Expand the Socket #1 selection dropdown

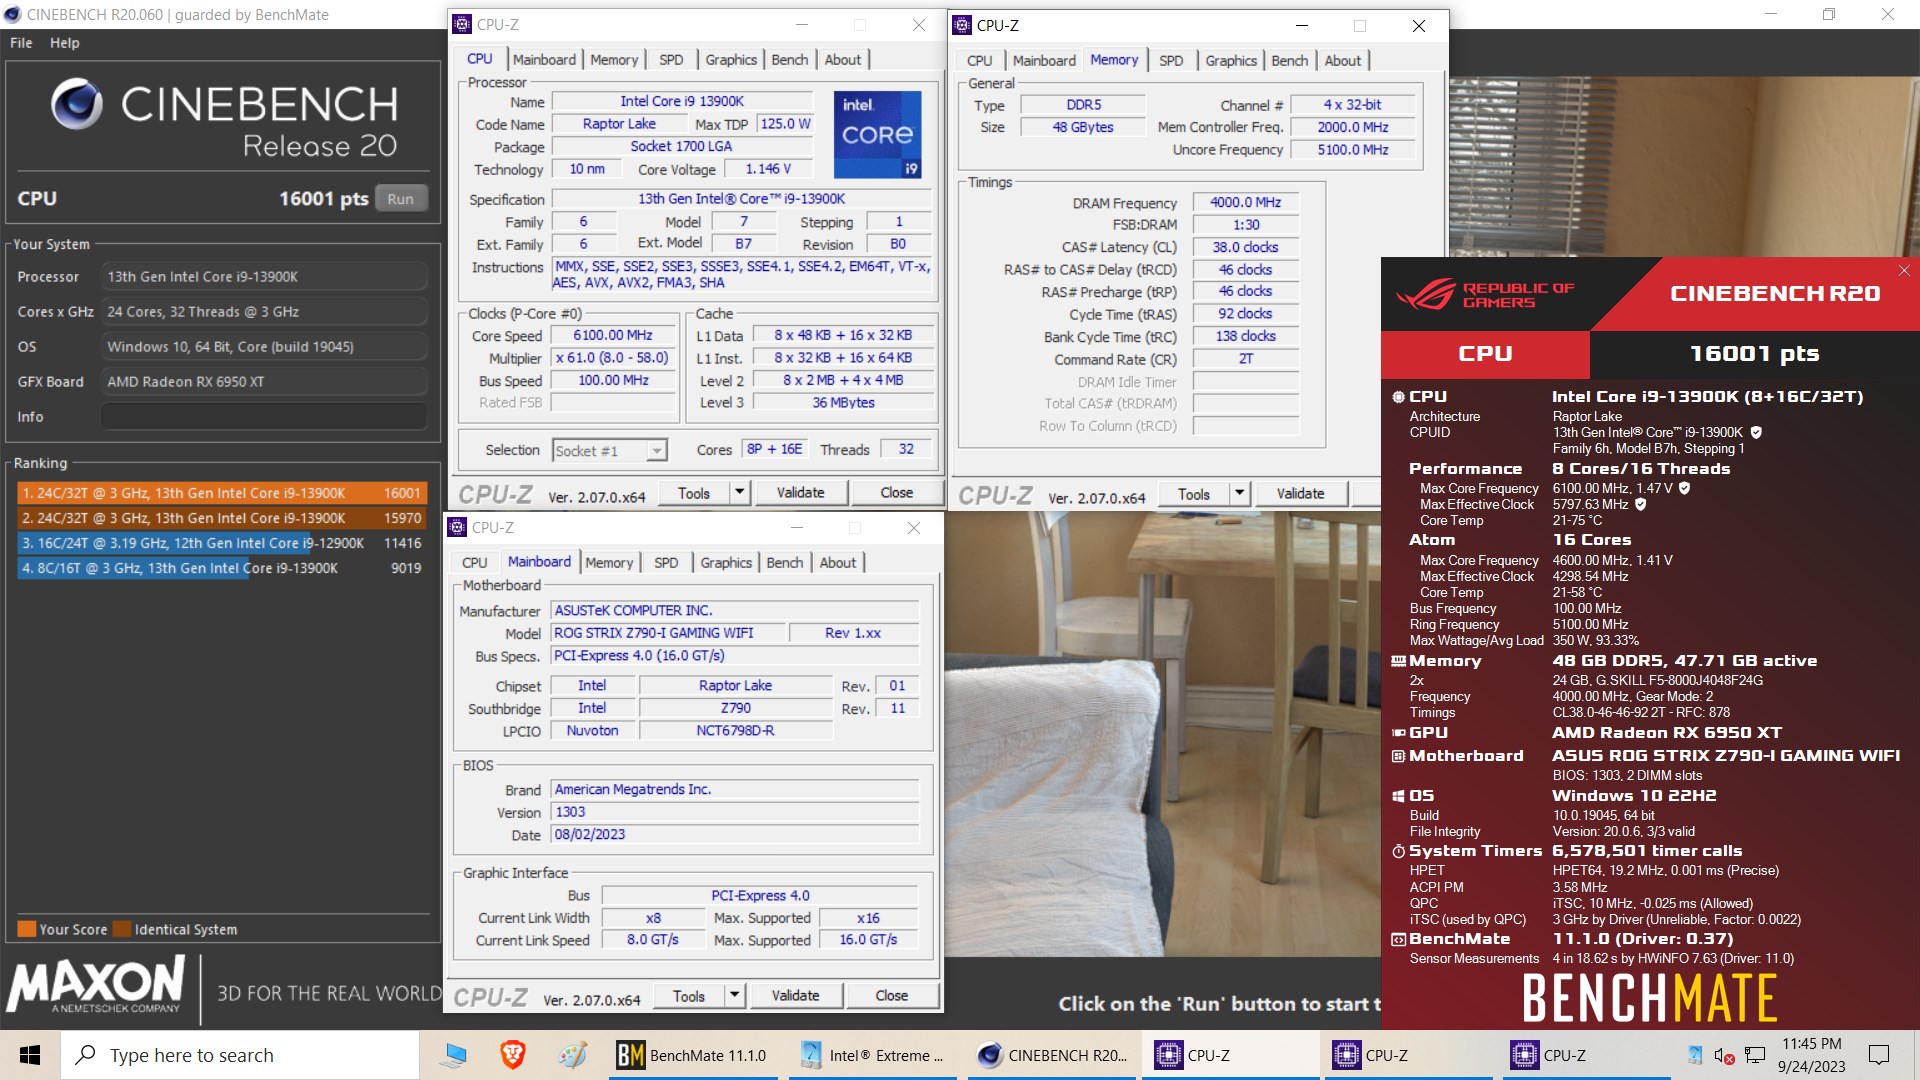[656, 451]
